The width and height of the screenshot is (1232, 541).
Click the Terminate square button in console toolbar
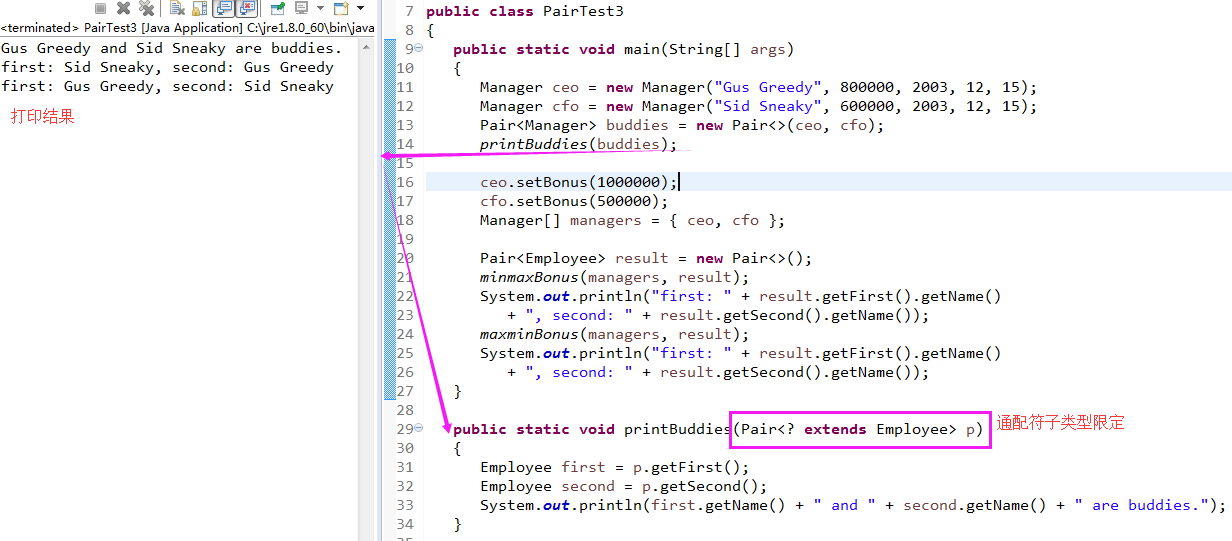coord(100,8)
